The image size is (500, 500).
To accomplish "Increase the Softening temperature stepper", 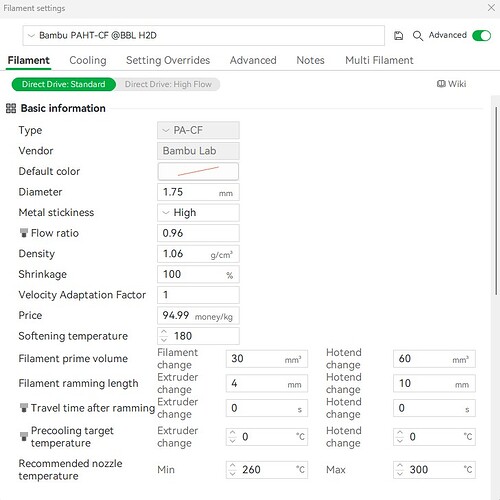I will (x=164, y=332).
